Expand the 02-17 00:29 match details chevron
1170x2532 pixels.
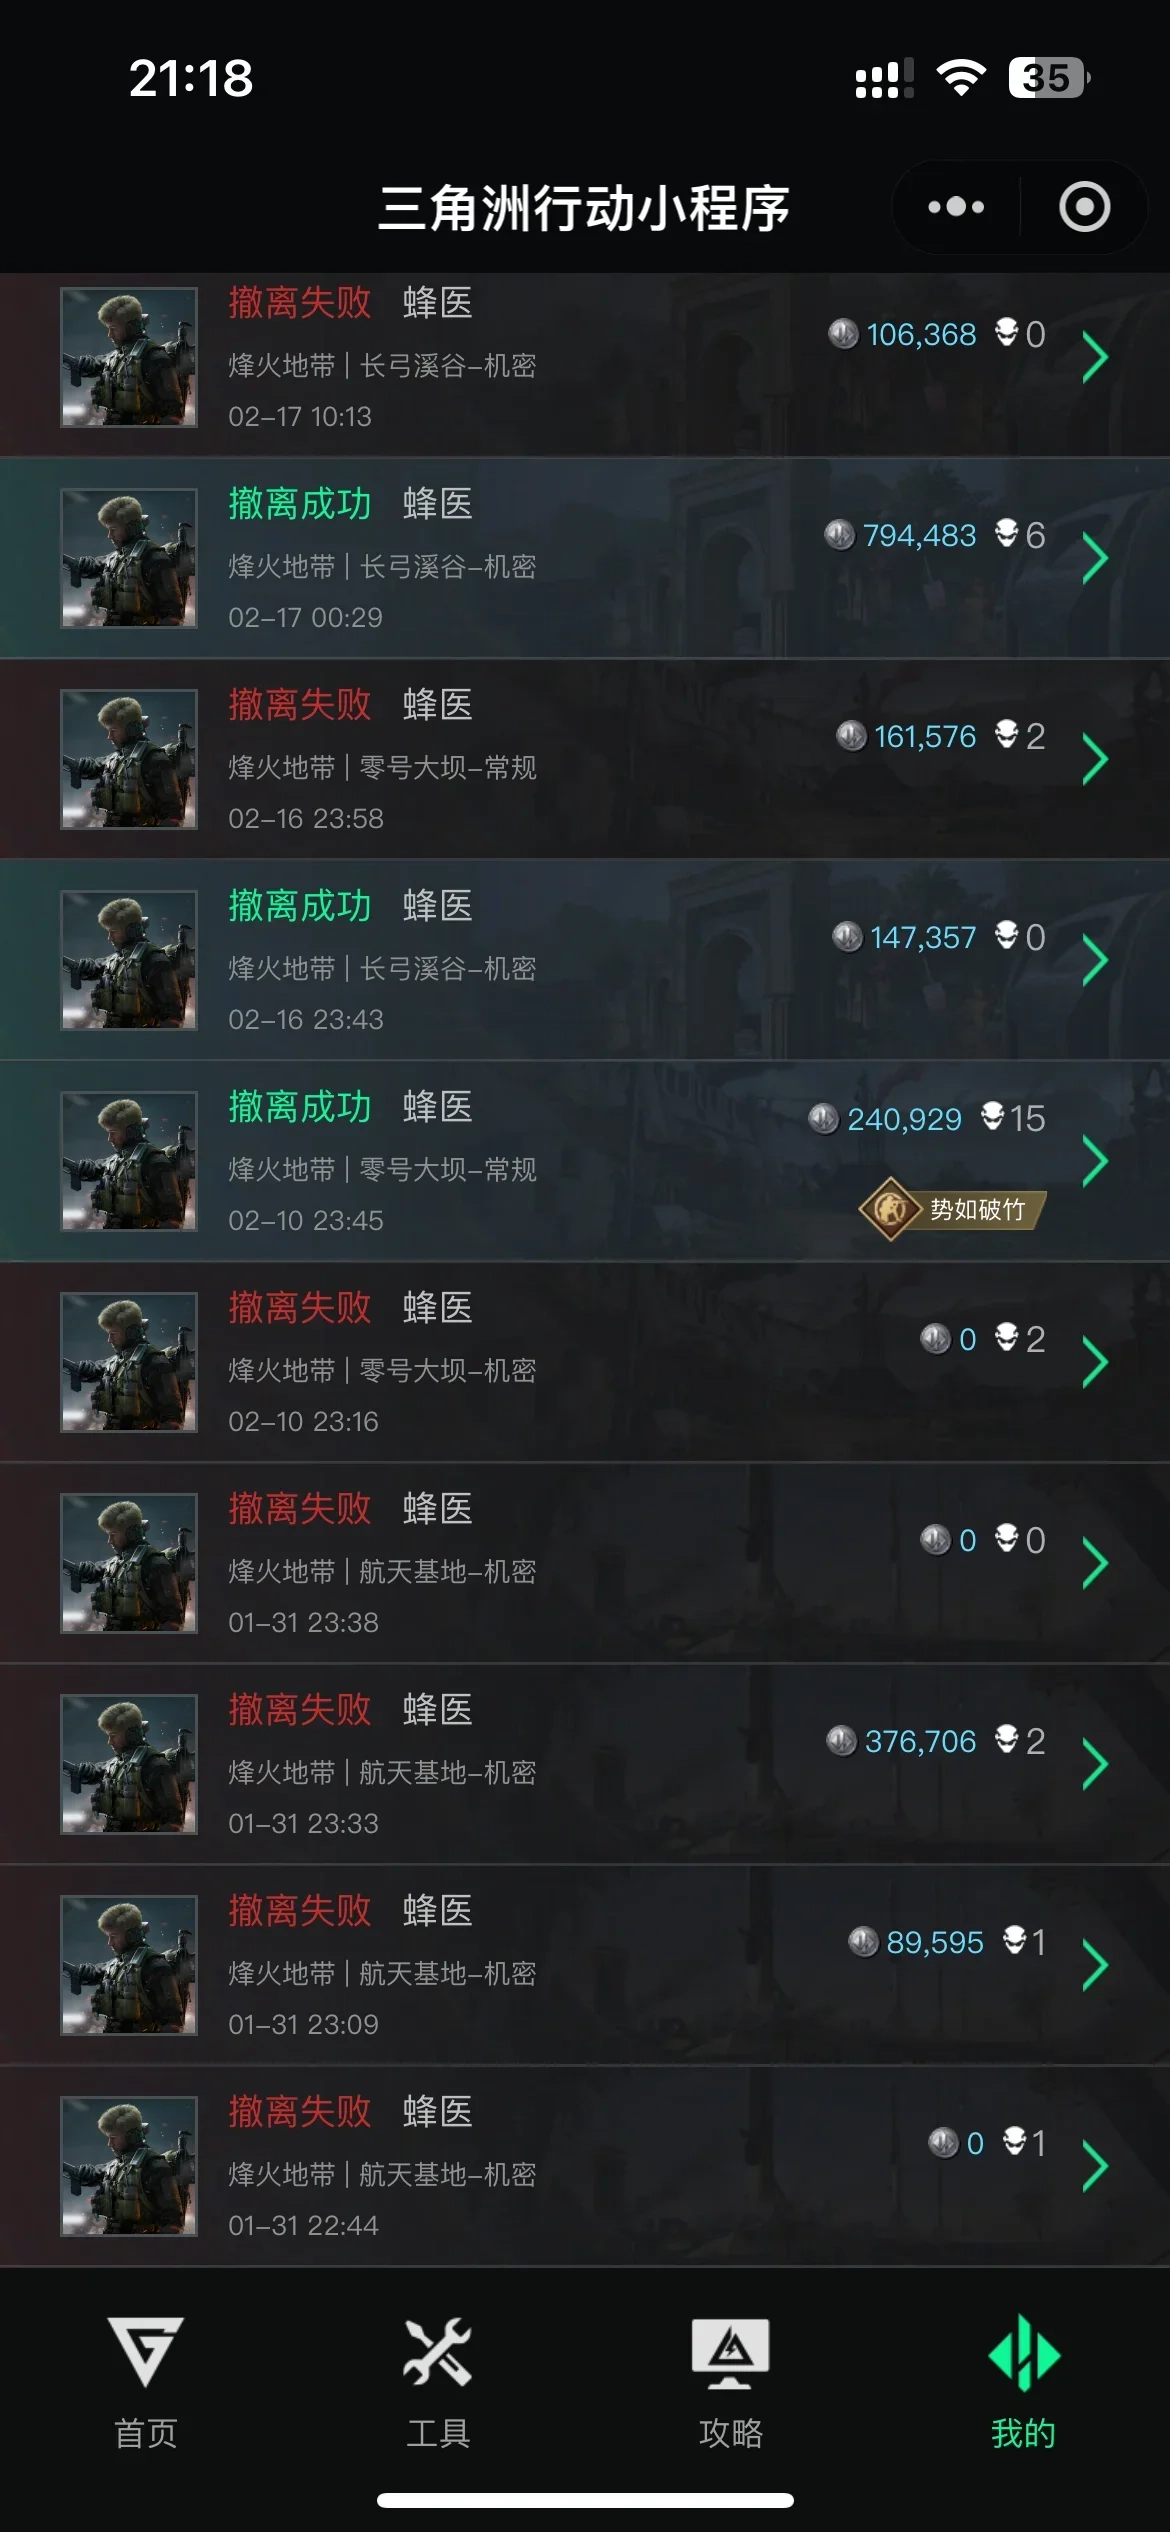click(1095, 559)
